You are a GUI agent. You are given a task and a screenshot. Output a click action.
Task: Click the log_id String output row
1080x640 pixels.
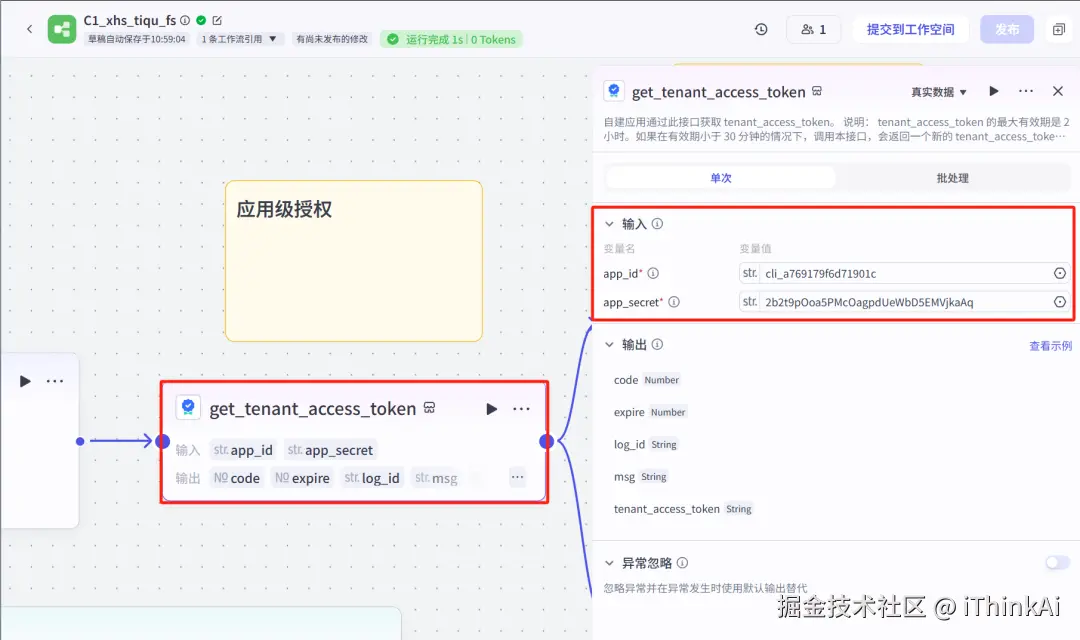click(x=646, y=444)
